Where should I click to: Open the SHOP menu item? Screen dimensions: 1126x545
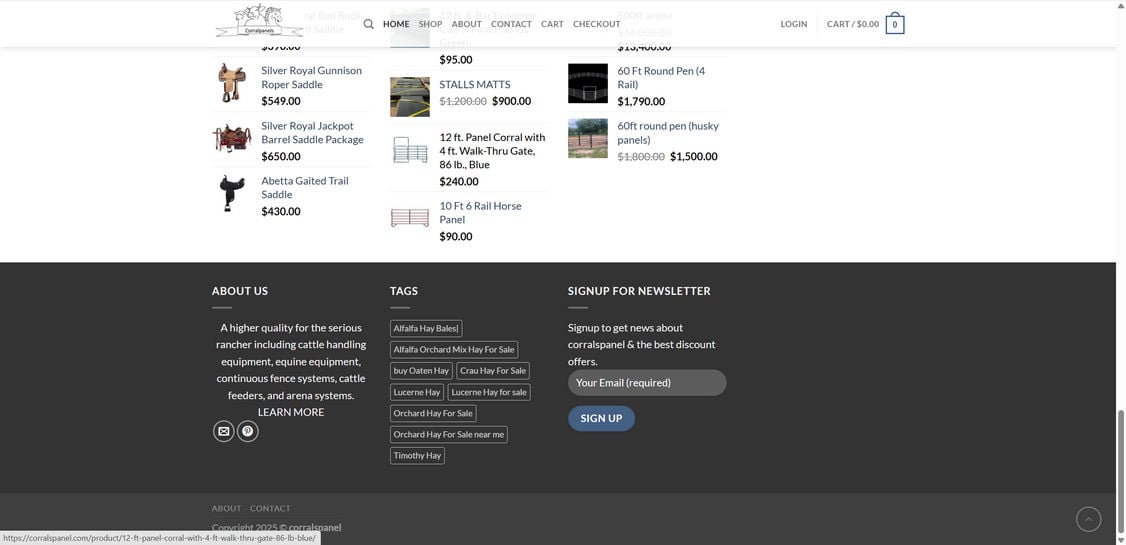tap(430, 24)
